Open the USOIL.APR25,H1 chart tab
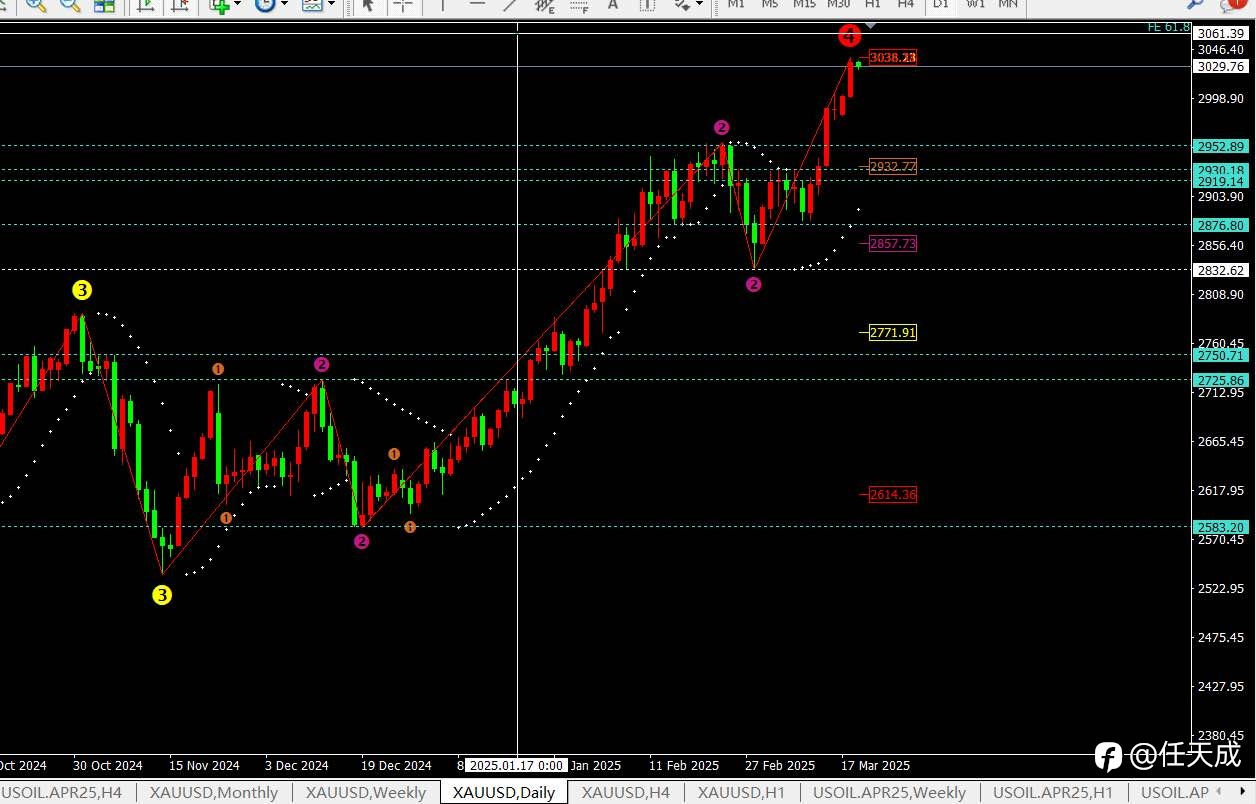Image resolution: width=1256 pixels, height=804 pixels. (1053, 792)
